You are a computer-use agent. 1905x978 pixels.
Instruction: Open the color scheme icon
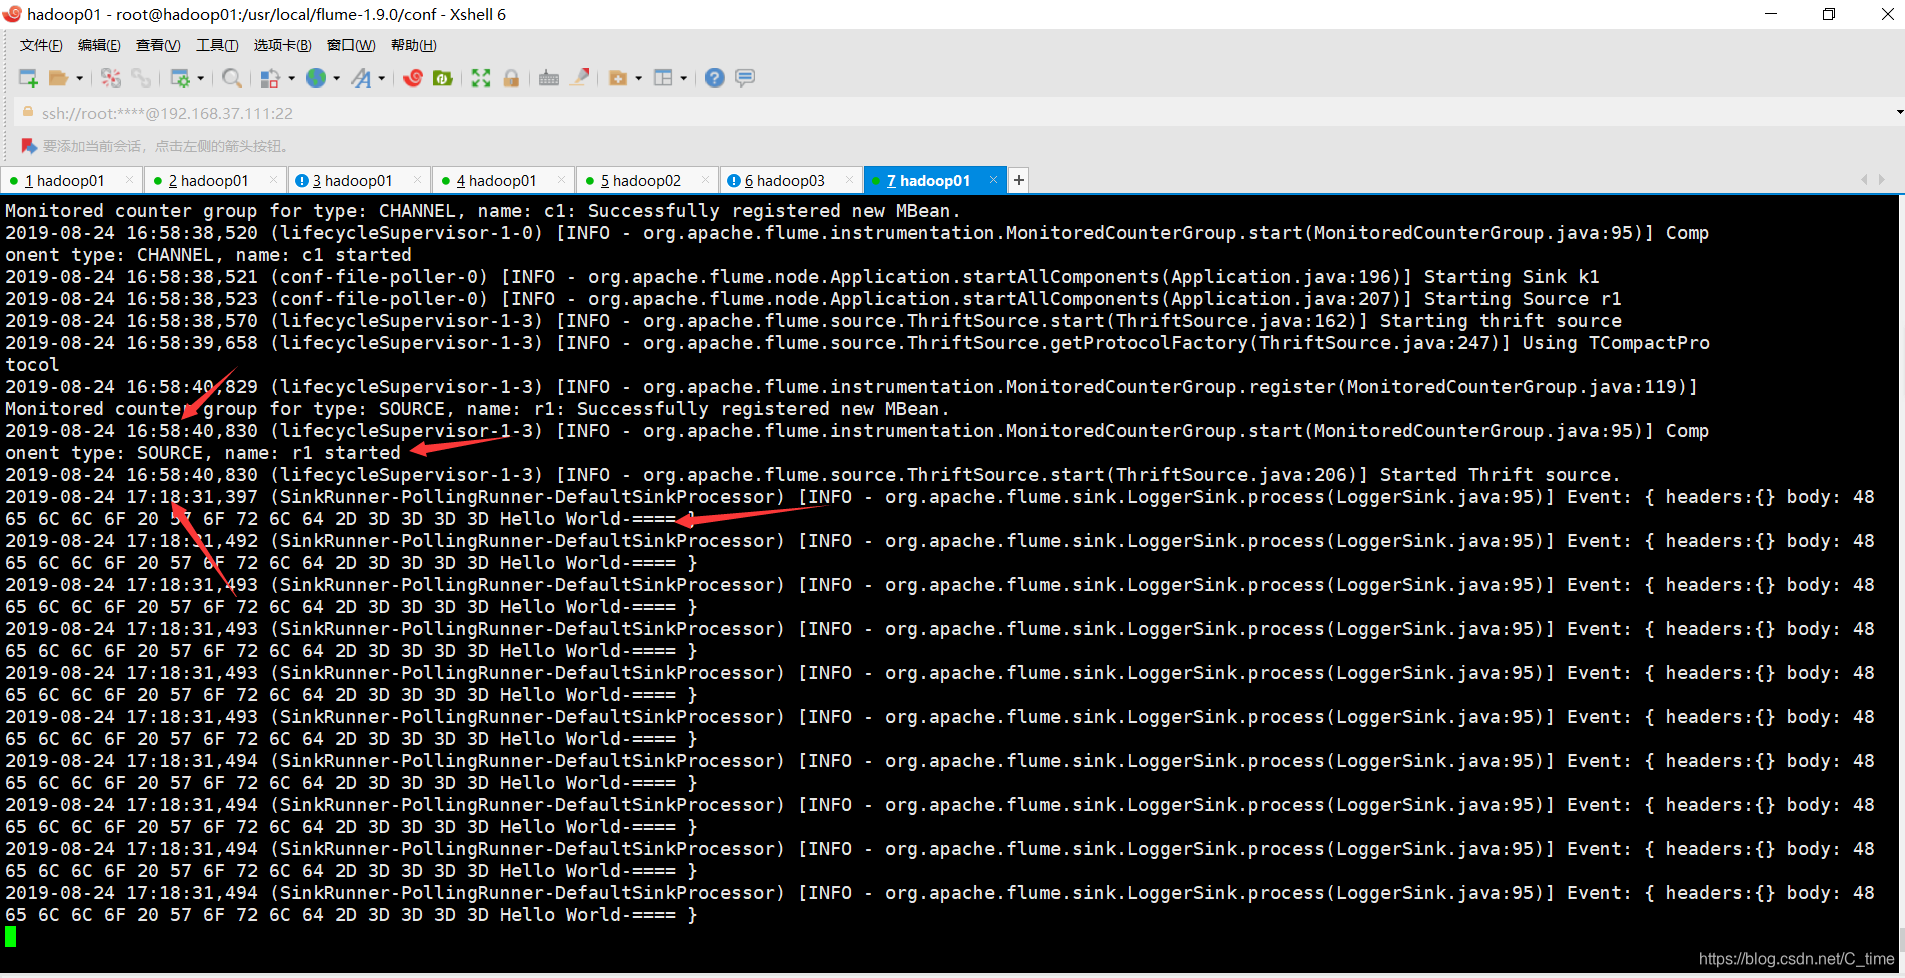(x=270, y=78)
